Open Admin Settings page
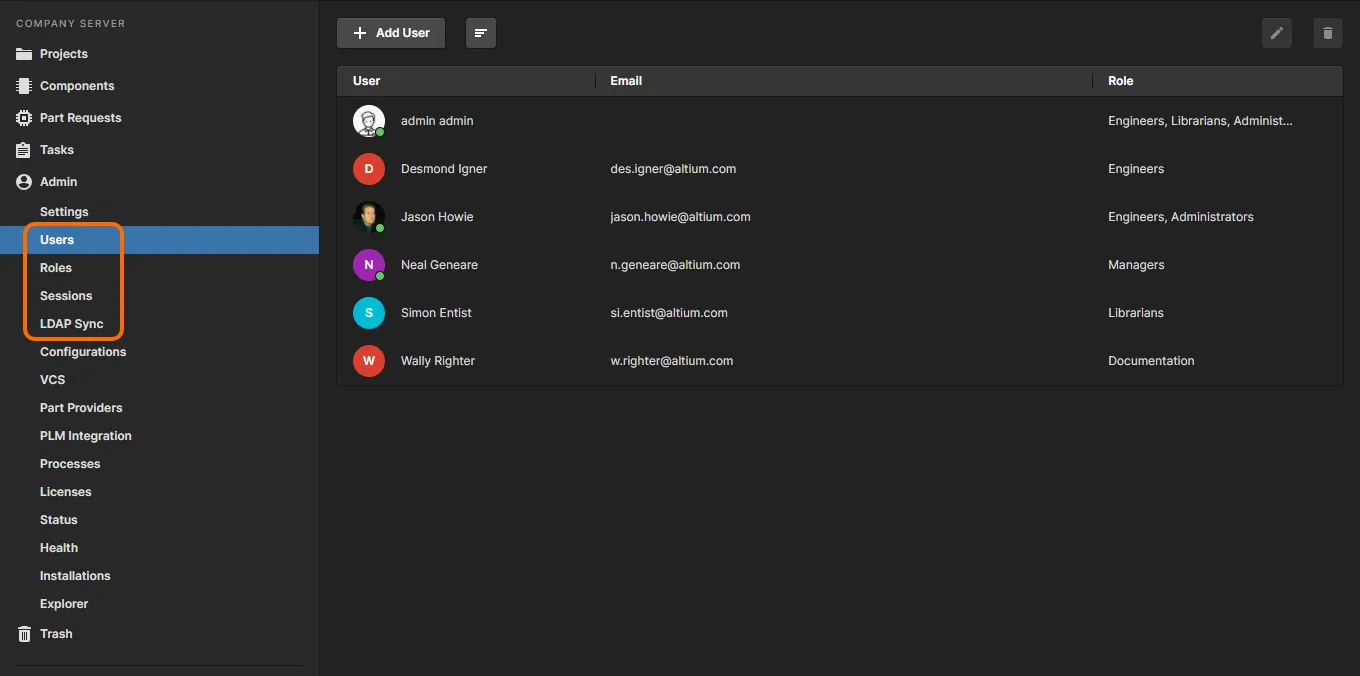The image size is (1360, 676). (64, 212)
